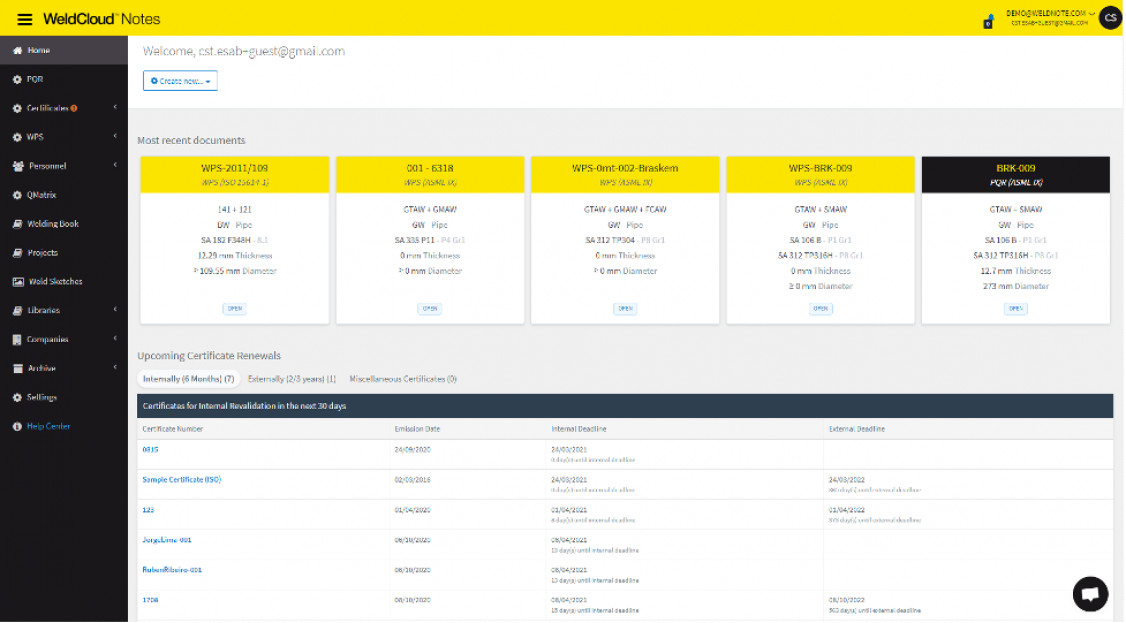This screenshot has width=1126, height=623.
Task: Click the QMatrix sidebar icon
Action: (x=17, y=195)
